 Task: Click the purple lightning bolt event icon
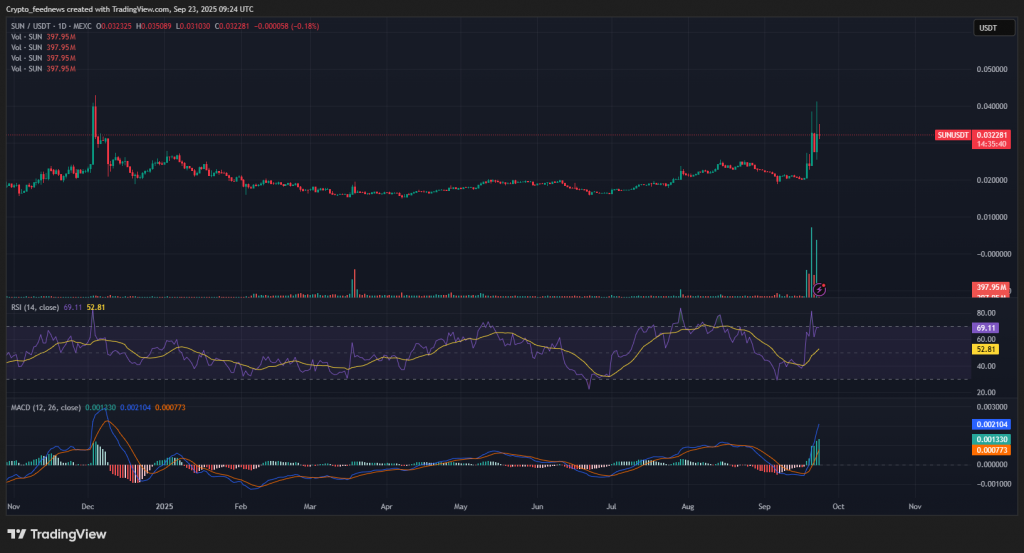pyautogui.click(x=820, y=289)
